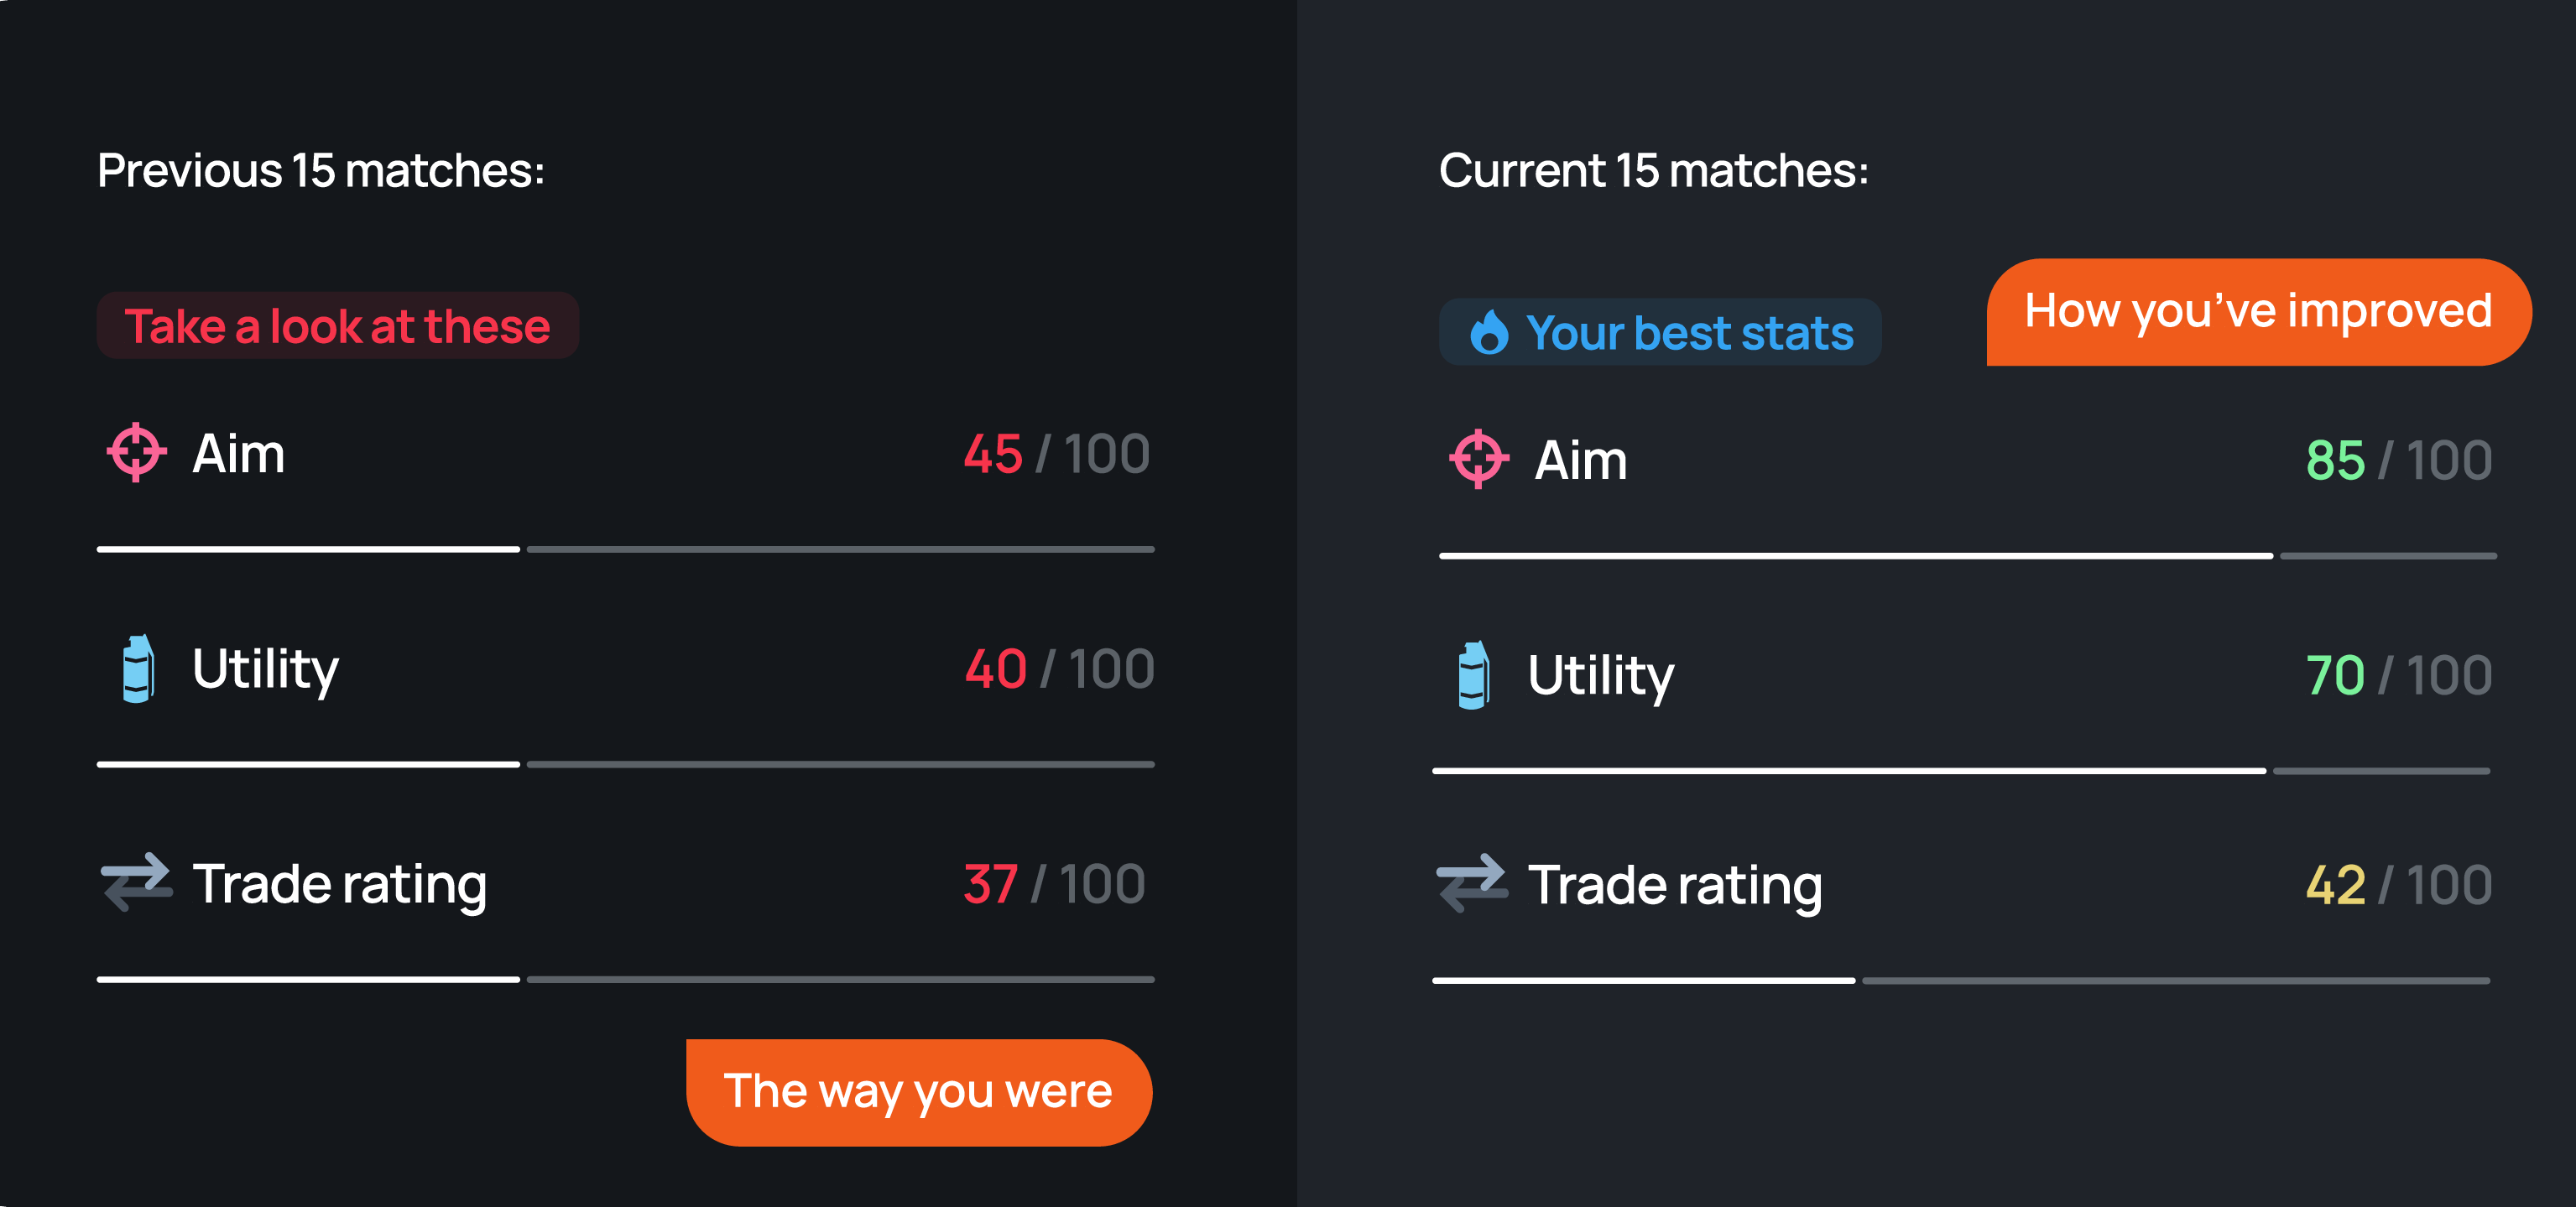Image resolution: width=2576 pixels, height=1207 pixels.
Task: Click the previous Aim progress bar
Action: tap(625, 549)
